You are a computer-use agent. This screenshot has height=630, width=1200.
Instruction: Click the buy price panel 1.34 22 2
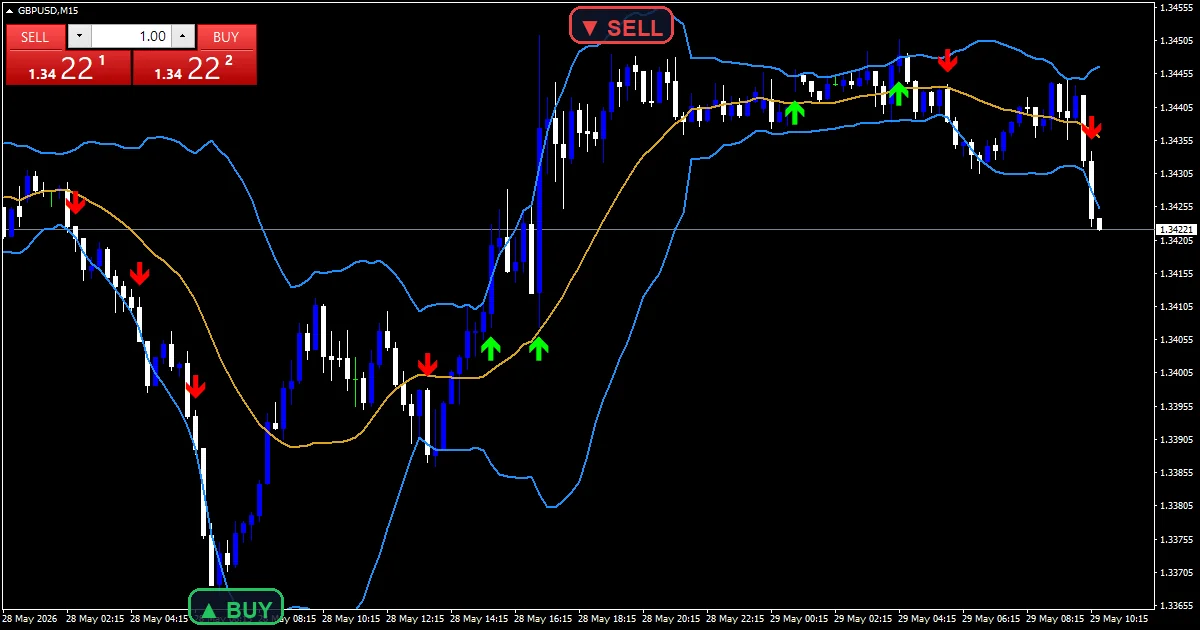(x=194, y=68)
